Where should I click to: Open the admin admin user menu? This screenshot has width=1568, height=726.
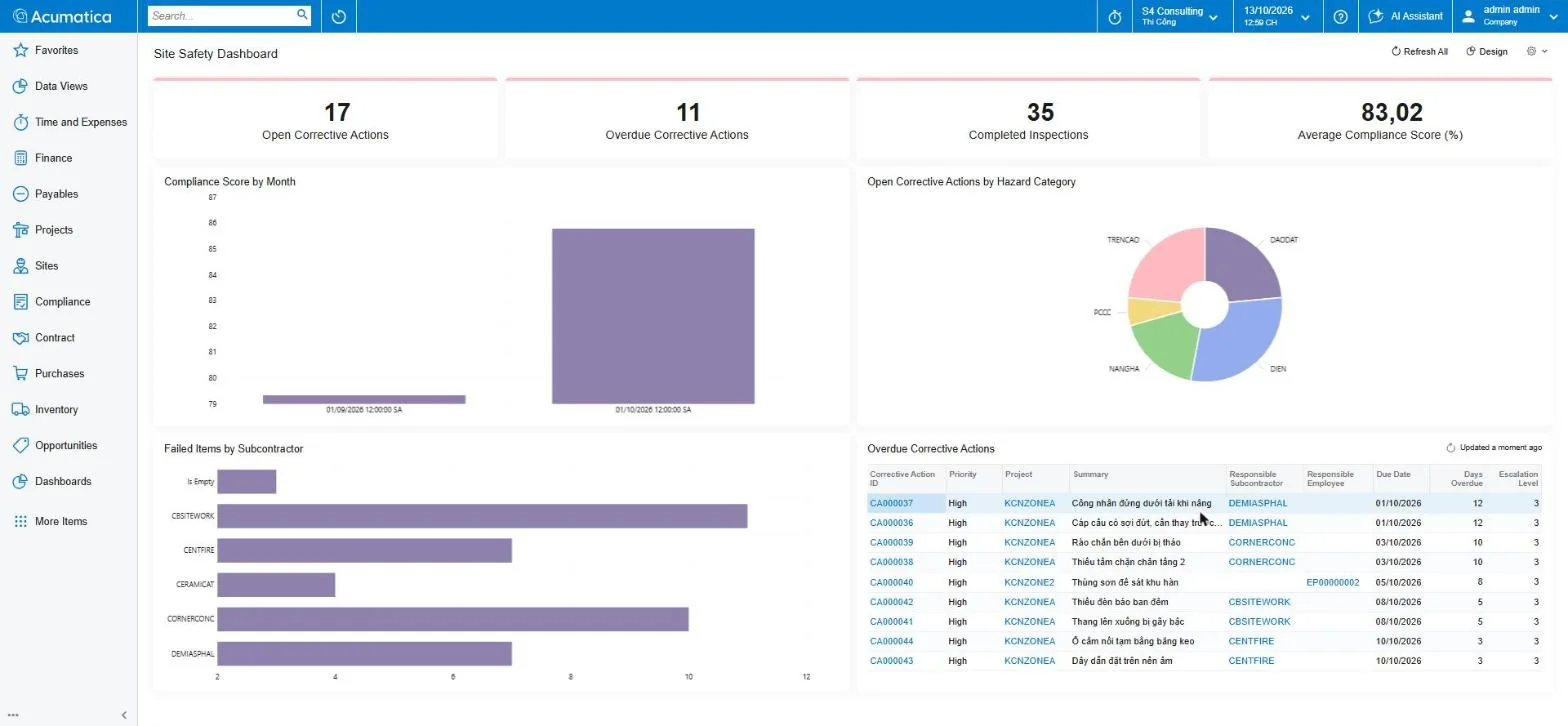click(x=1511, y=16)
